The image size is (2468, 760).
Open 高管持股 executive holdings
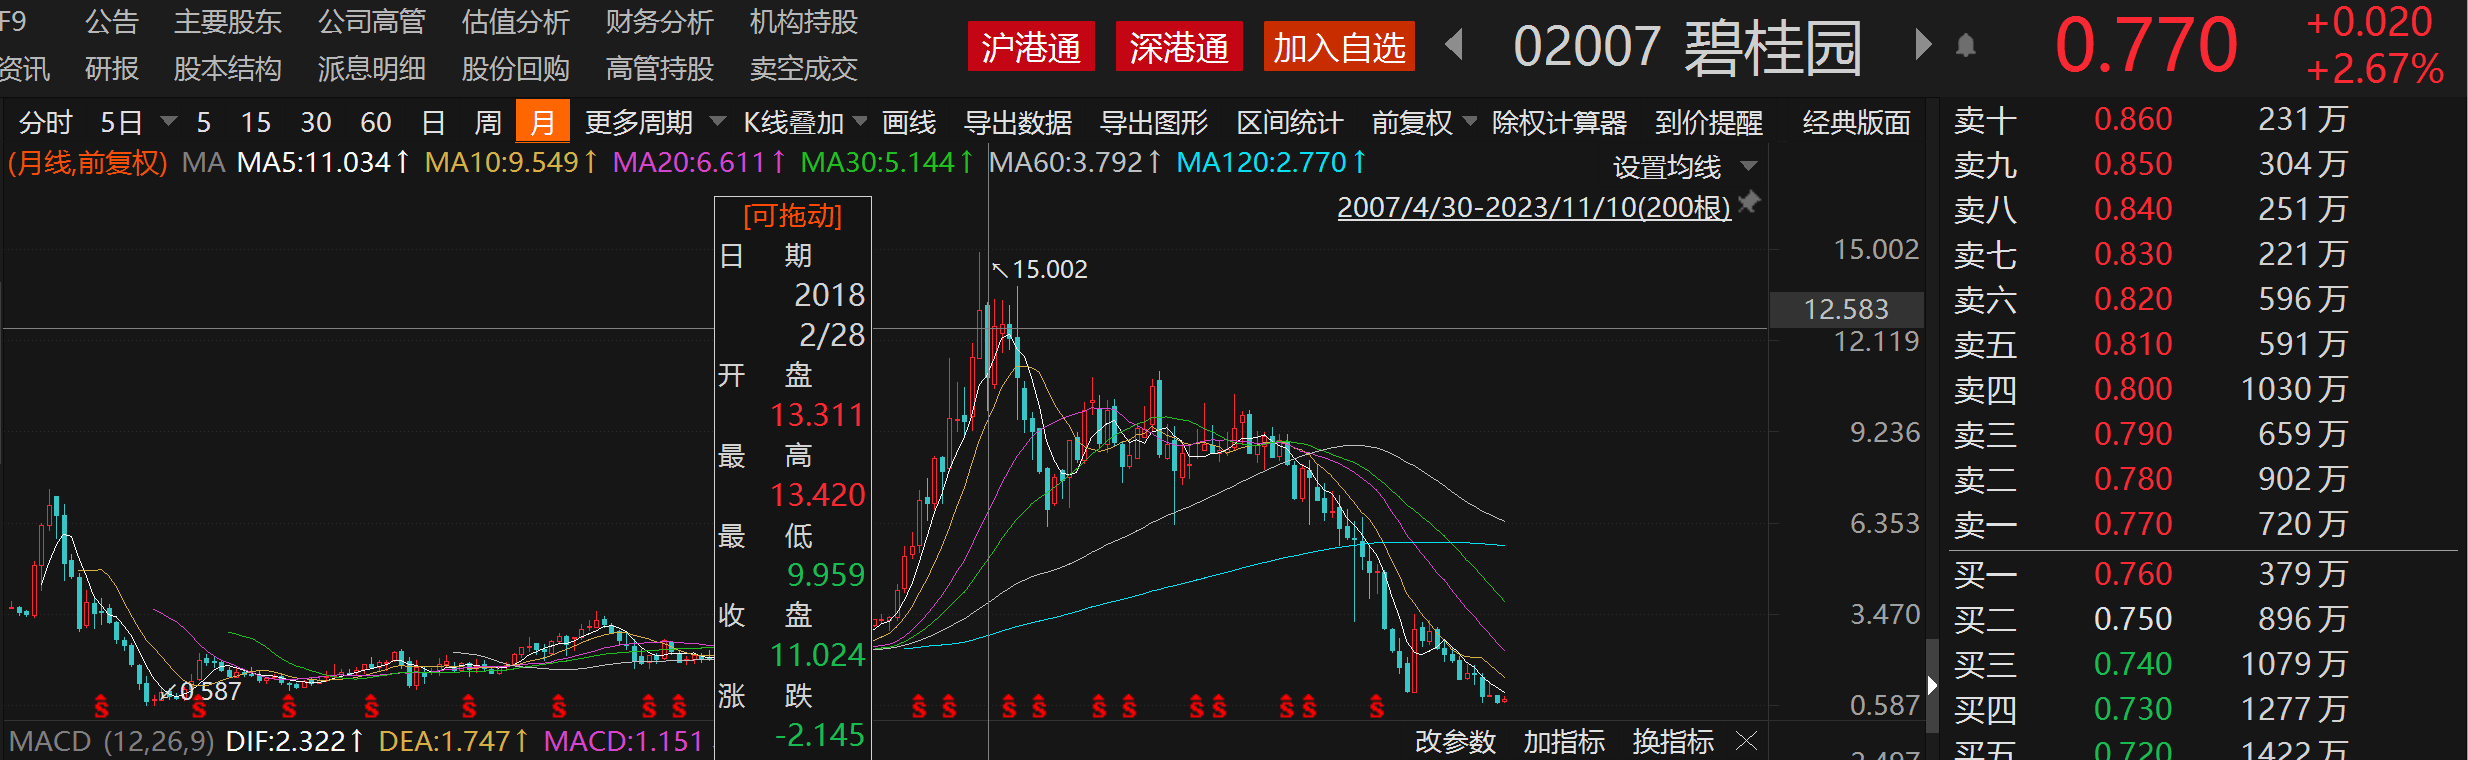(659, 68)
